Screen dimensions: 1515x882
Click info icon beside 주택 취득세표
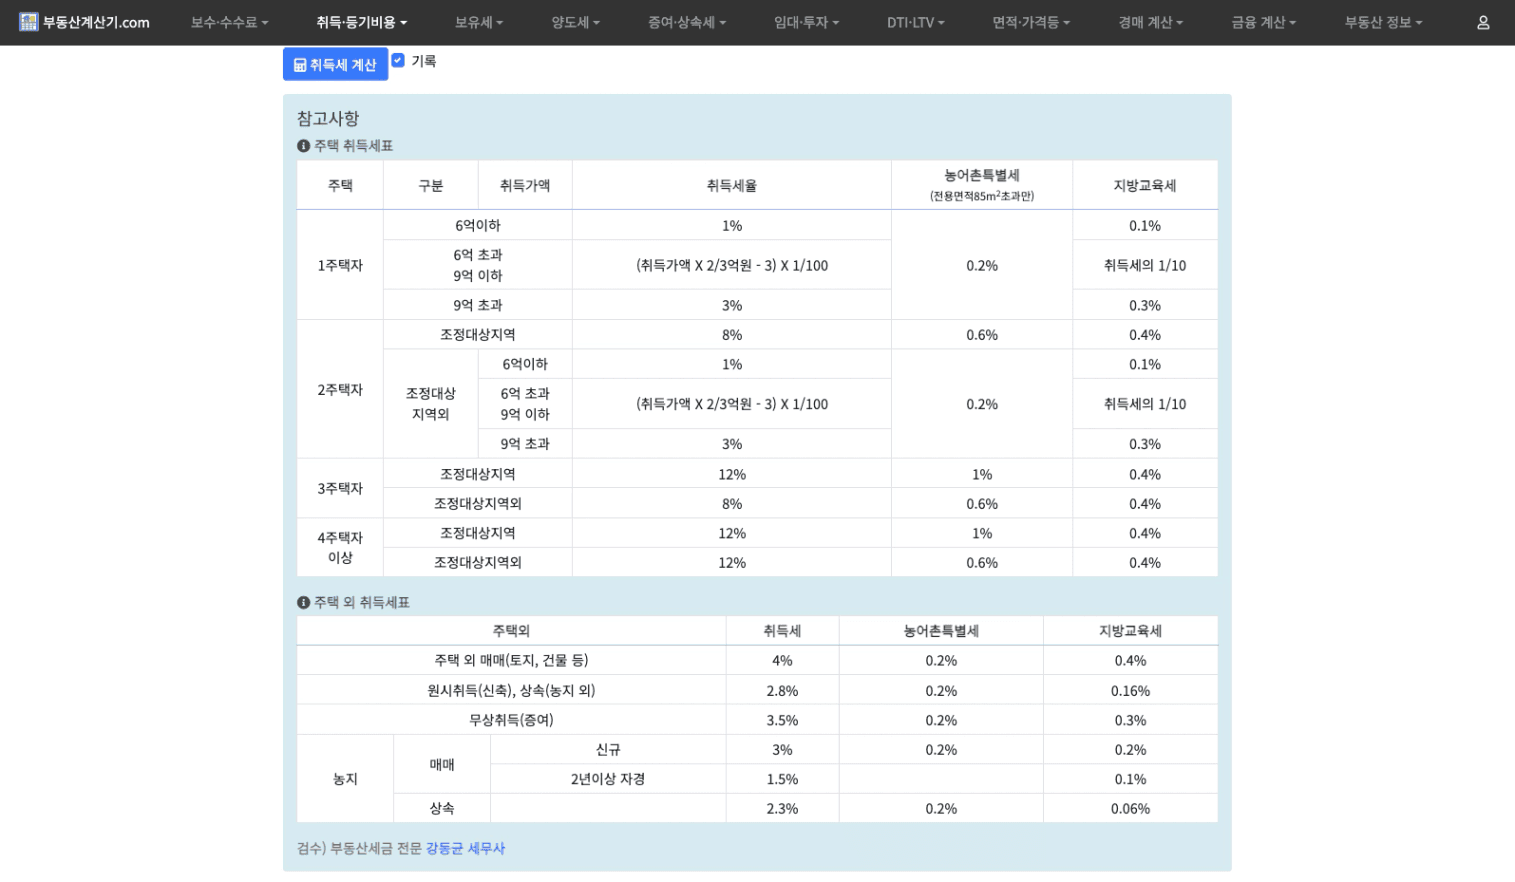(x=303, y=146)
